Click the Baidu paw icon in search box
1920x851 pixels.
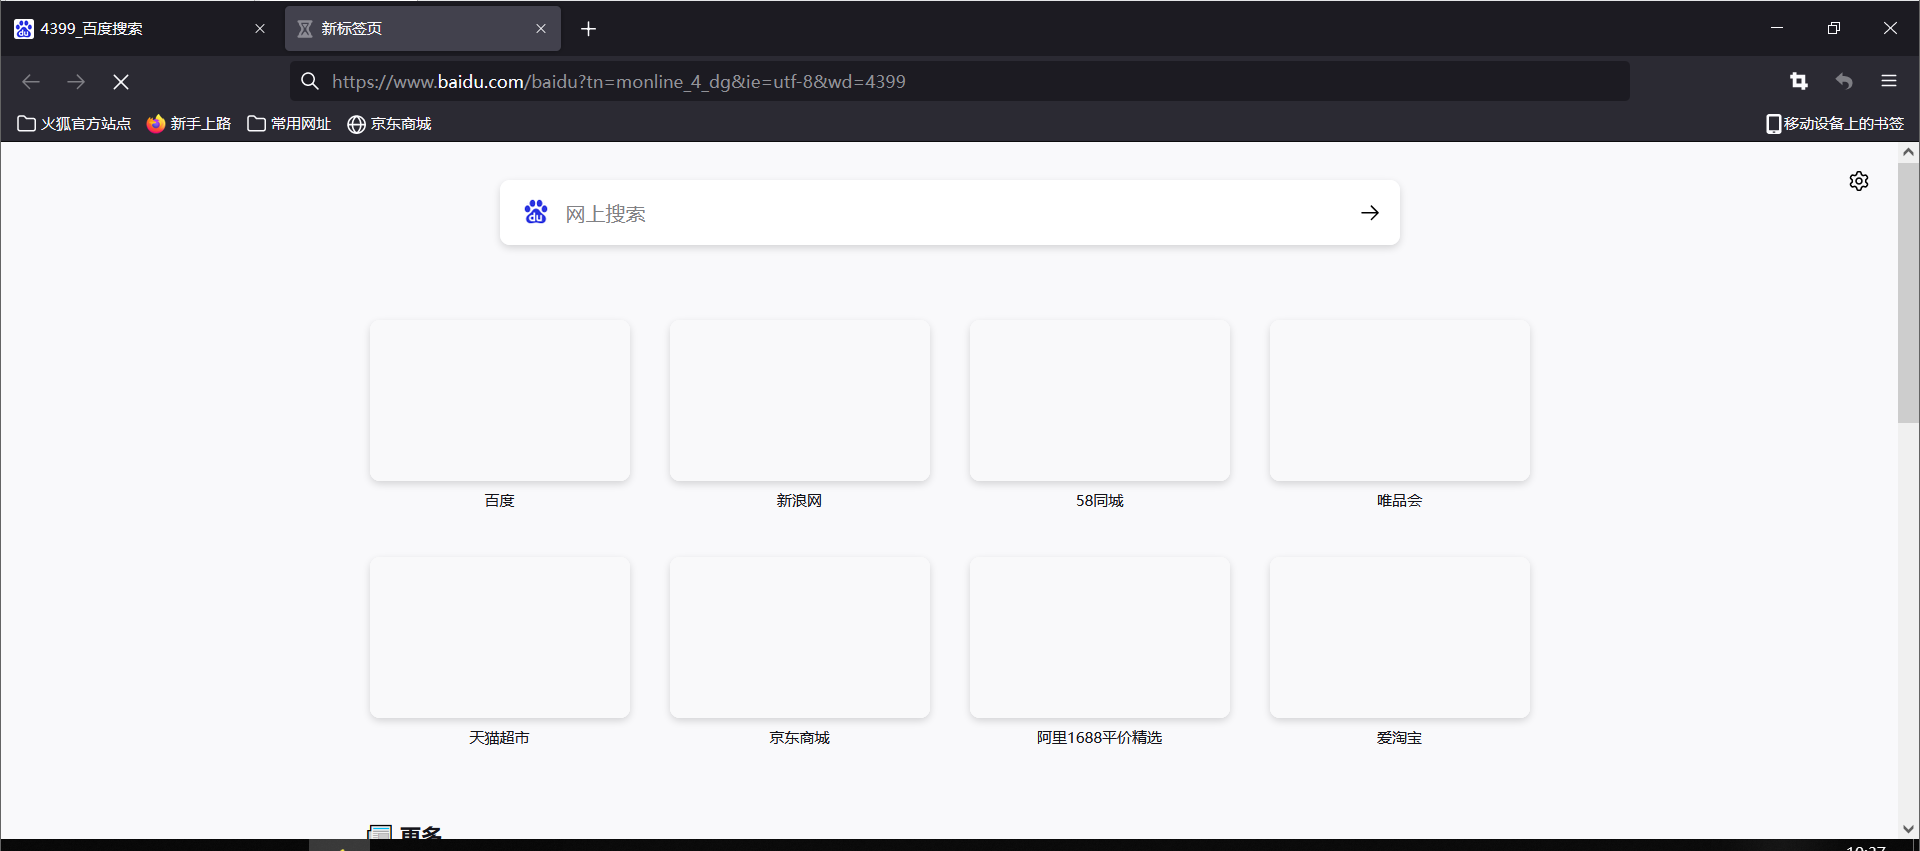click(x=536, y=212)
